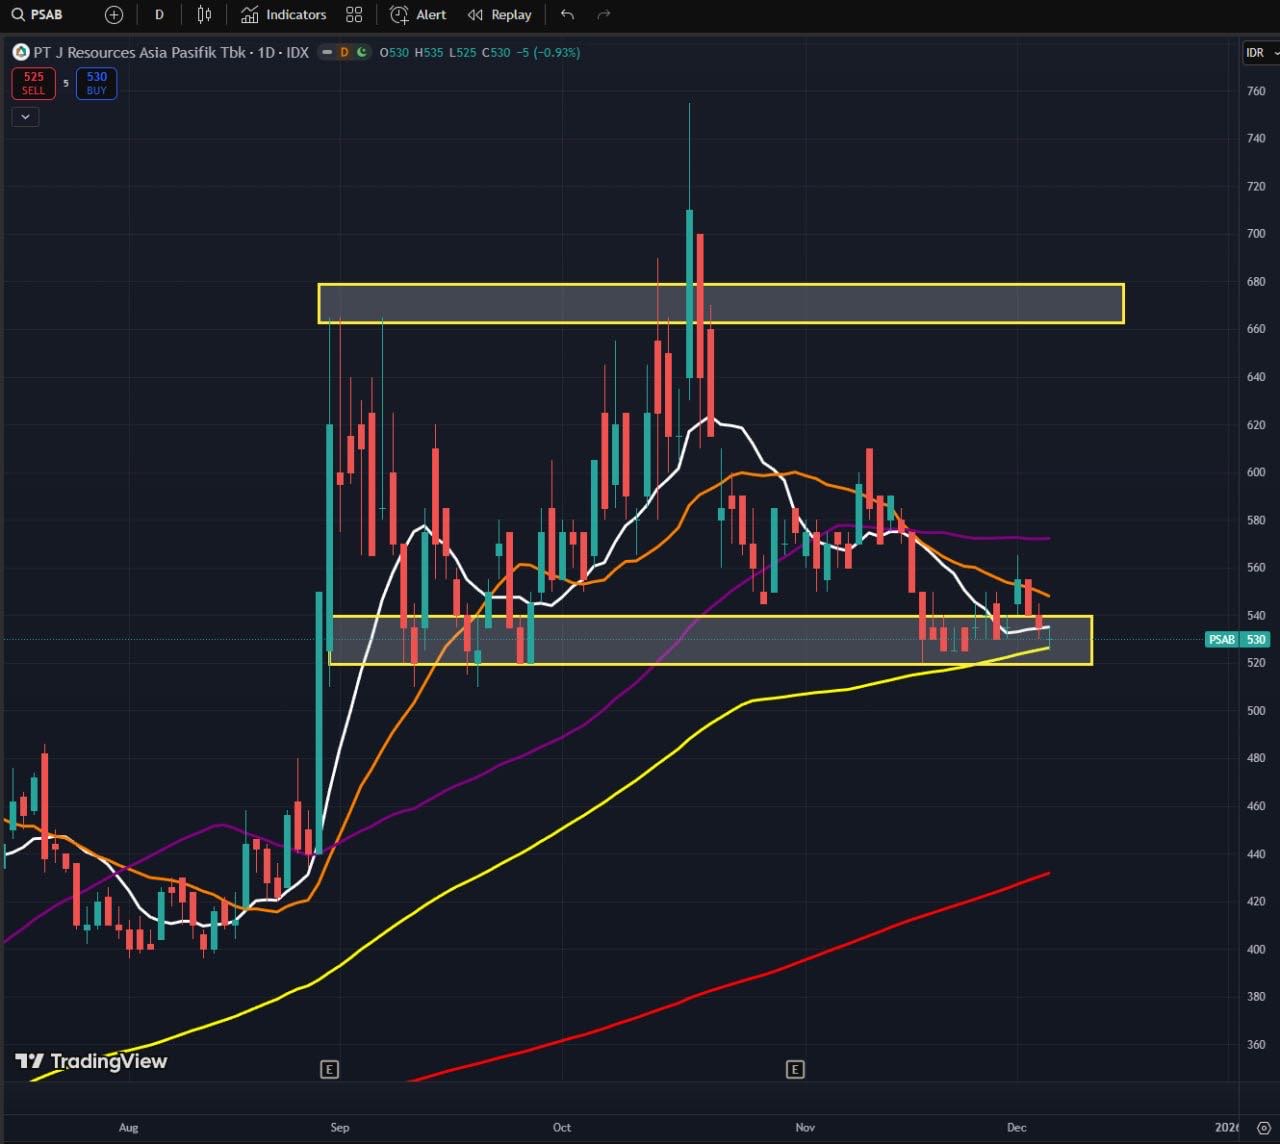Open the IDR currency dropdown
The width and height of the screenshot is (1280, 1144).
(x=1259, y=52)
